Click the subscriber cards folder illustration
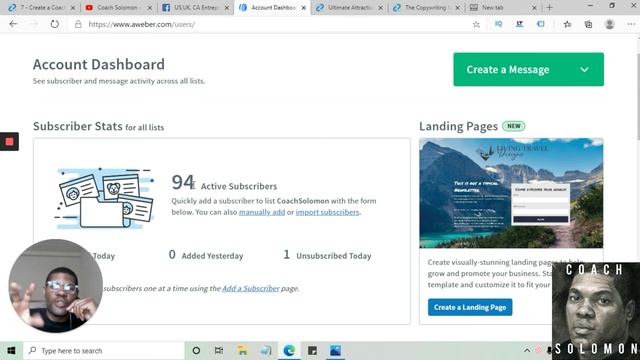 pos(104,198)
